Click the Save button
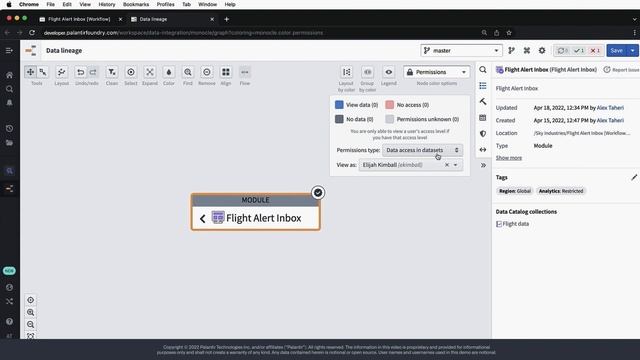 coord(617,51)
